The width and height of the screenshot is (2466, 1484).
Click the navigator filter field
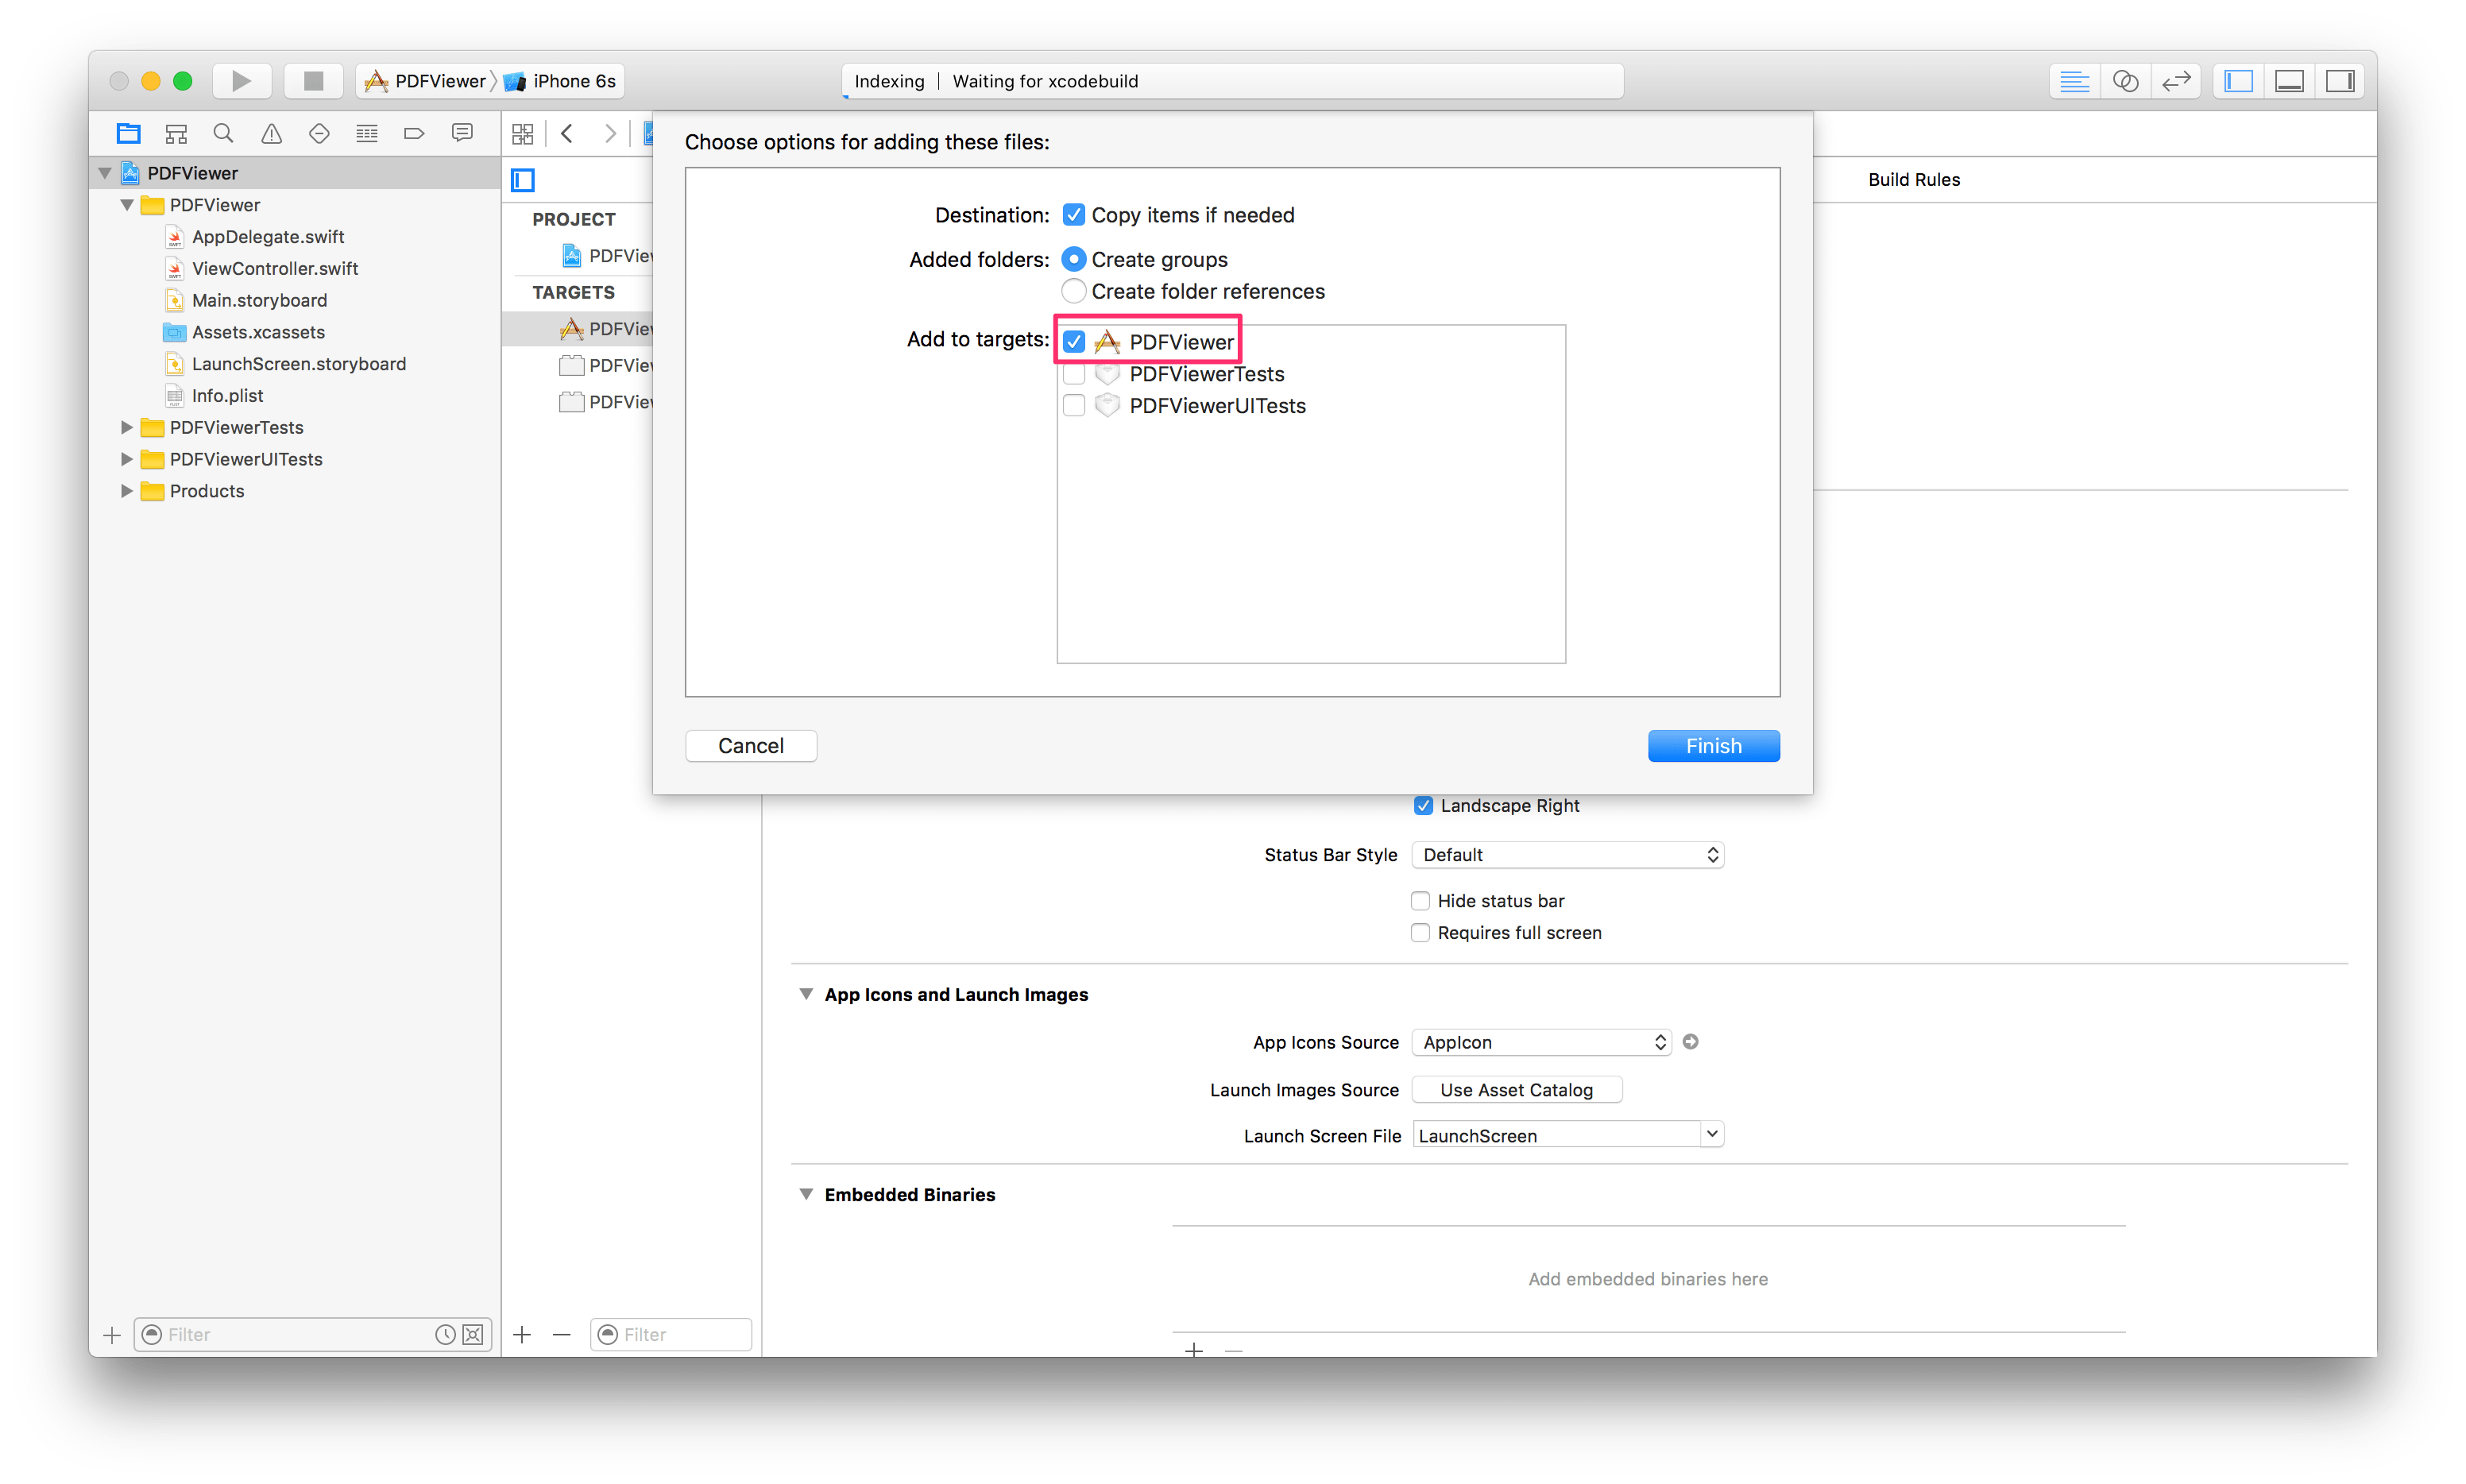tap(290, 1334)
